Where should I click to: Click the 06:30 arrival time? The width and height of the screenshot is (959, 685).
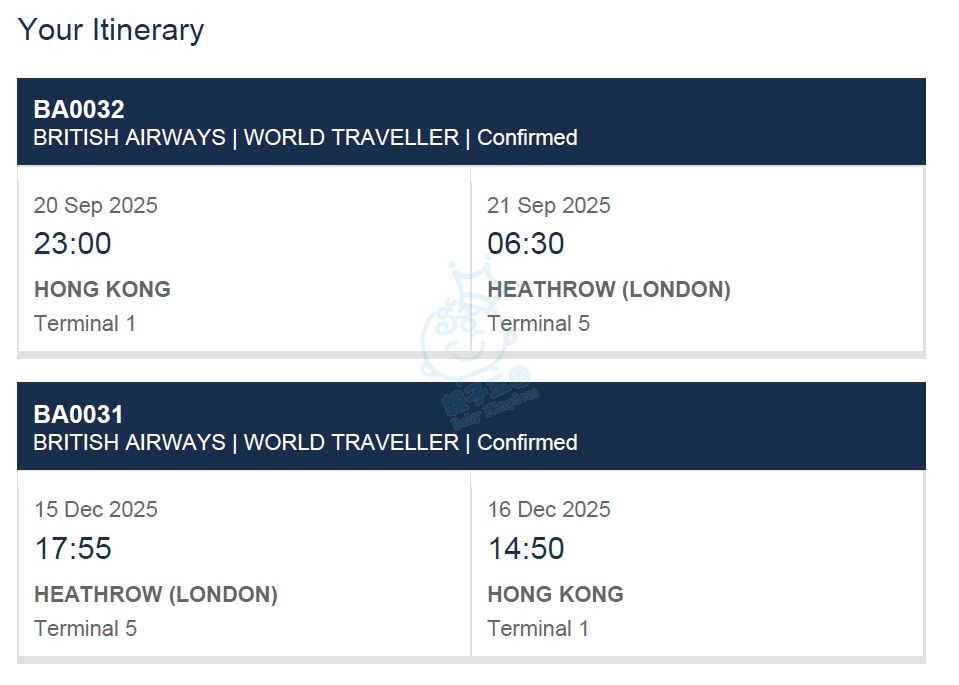[x=526, y=244]
